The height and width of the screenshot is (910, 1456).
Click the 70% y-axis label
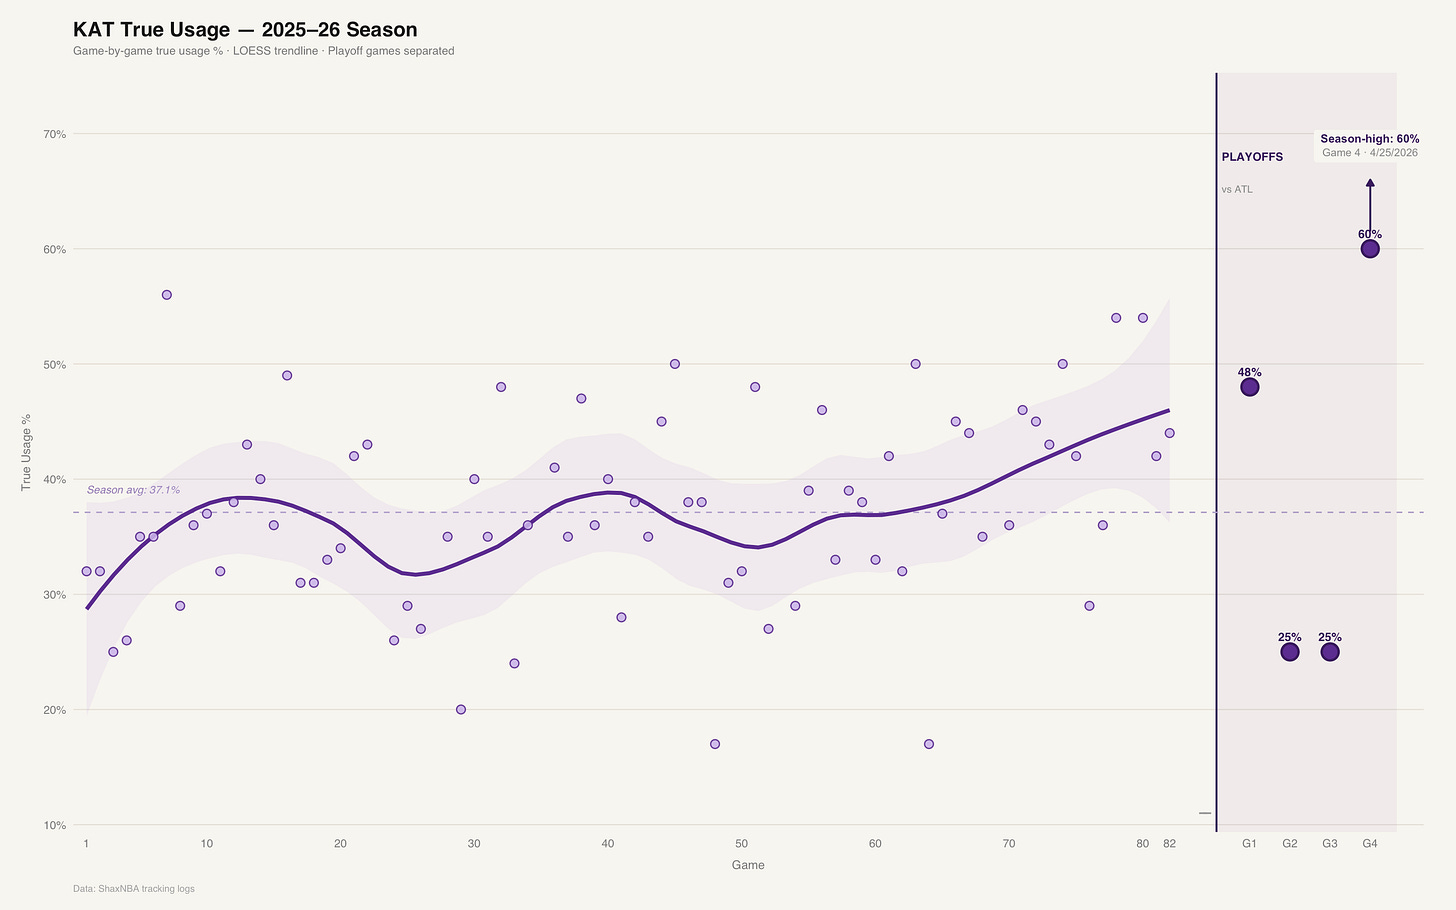(x=55, y=134)
